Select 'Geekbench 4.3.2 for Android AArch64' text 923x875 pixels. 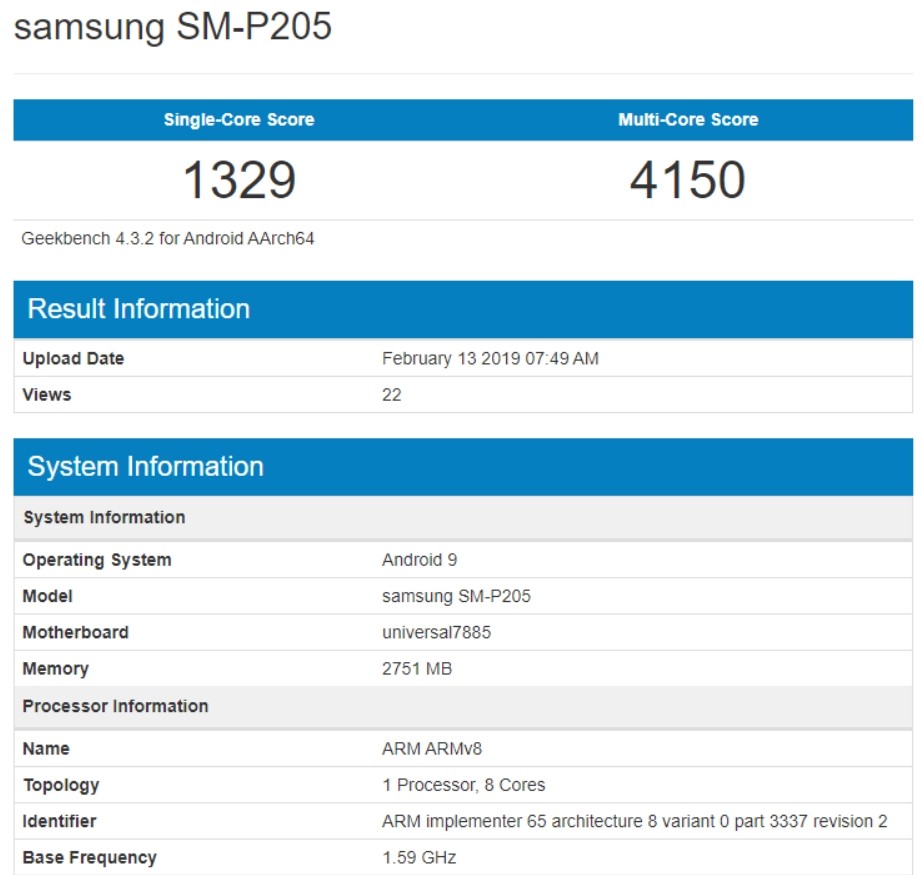pos(168,238)
